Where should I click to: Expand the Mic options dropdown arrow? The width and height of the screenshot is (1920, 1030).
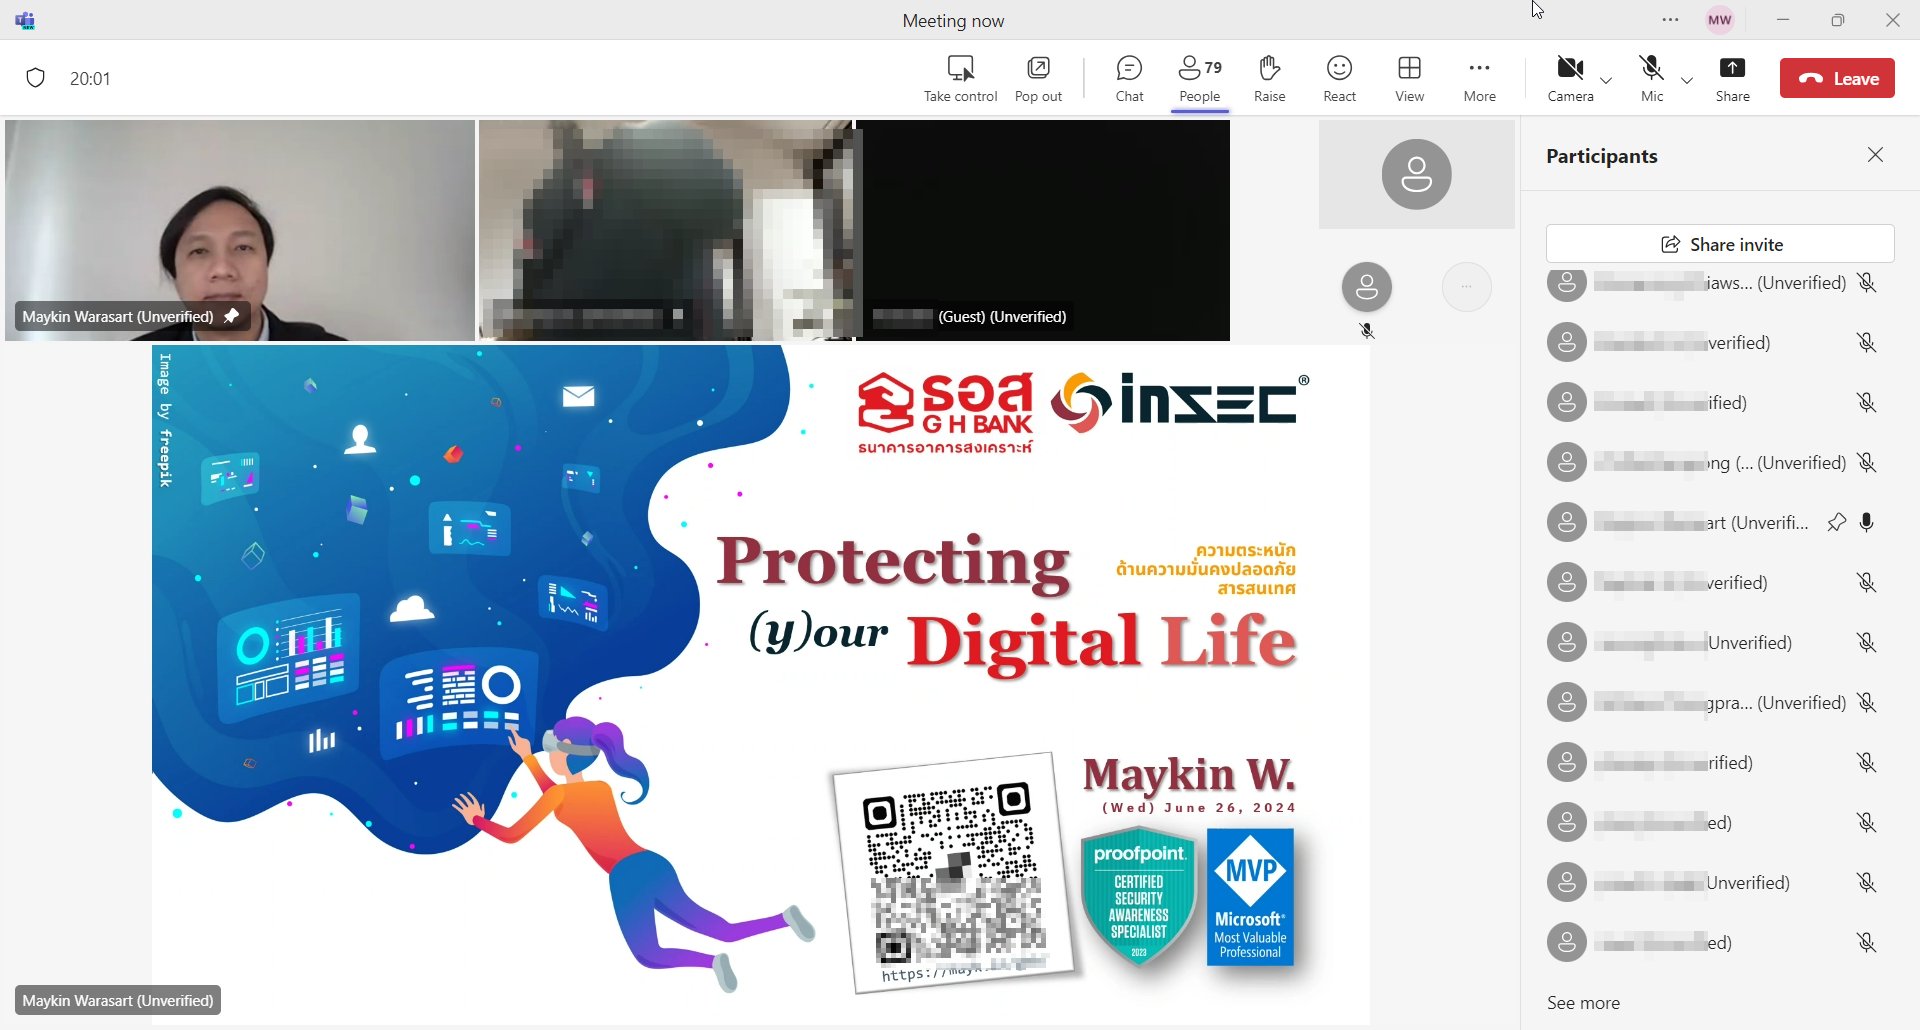[x=1687, y=80]
